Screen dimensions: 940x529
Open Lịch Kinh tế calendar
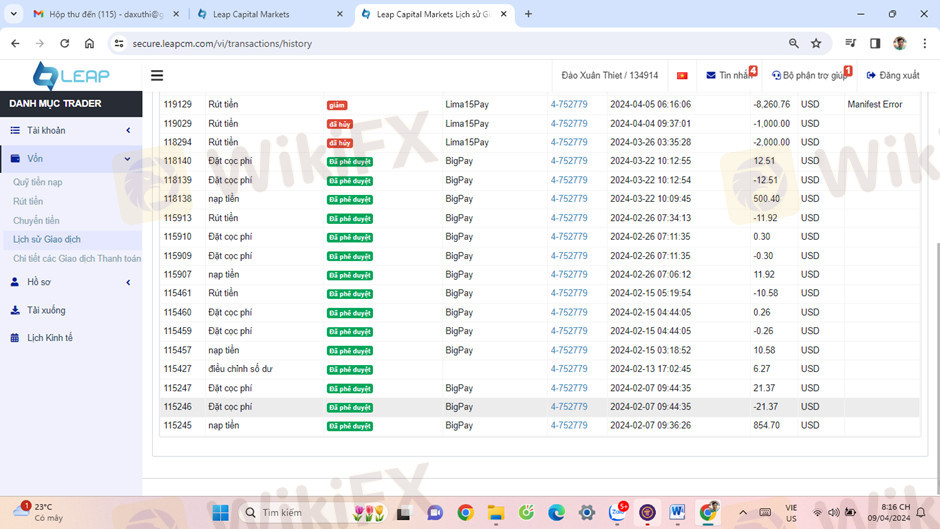coord(49,338)
